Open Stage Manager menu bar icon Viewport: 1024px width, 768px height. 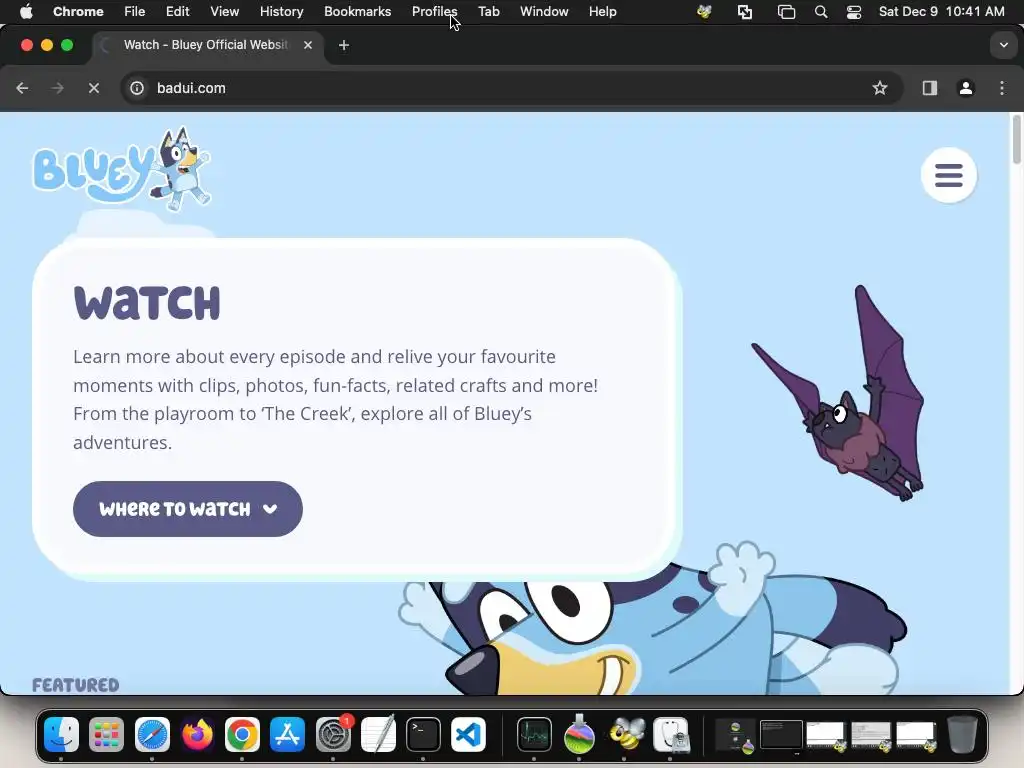click(786, 11)
